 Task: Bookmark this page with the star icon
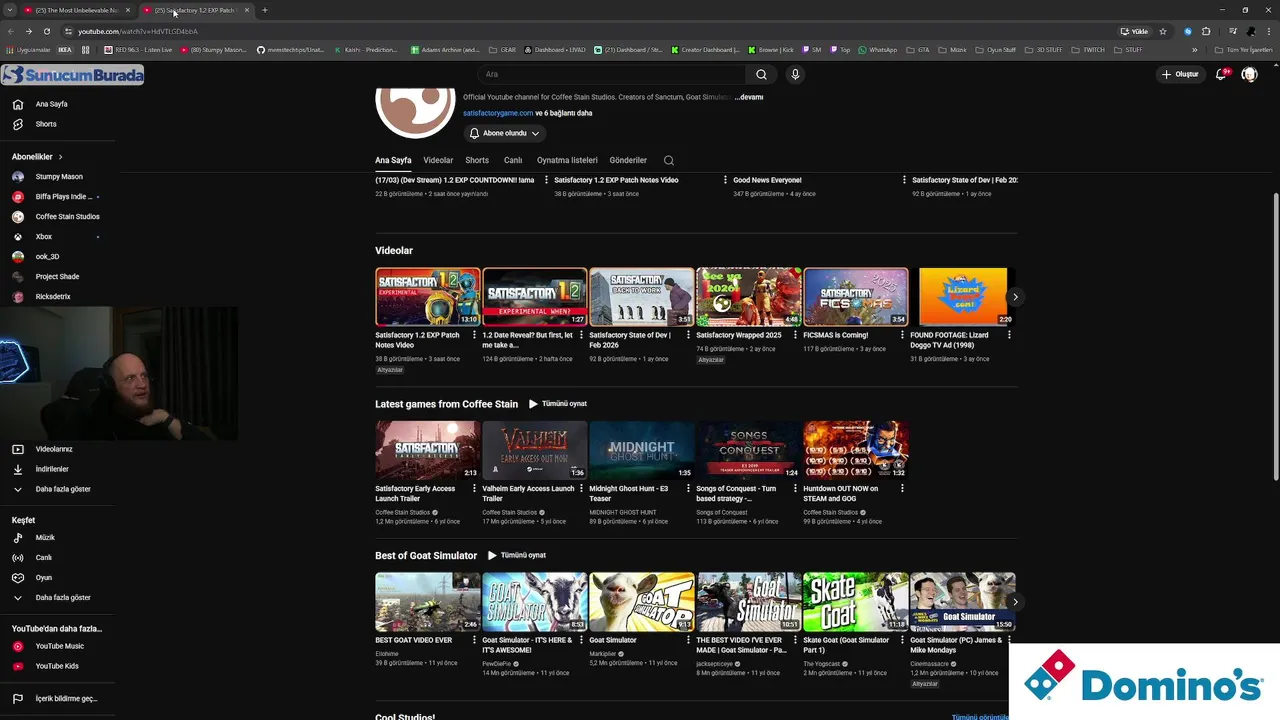[x=1163, y=31]
